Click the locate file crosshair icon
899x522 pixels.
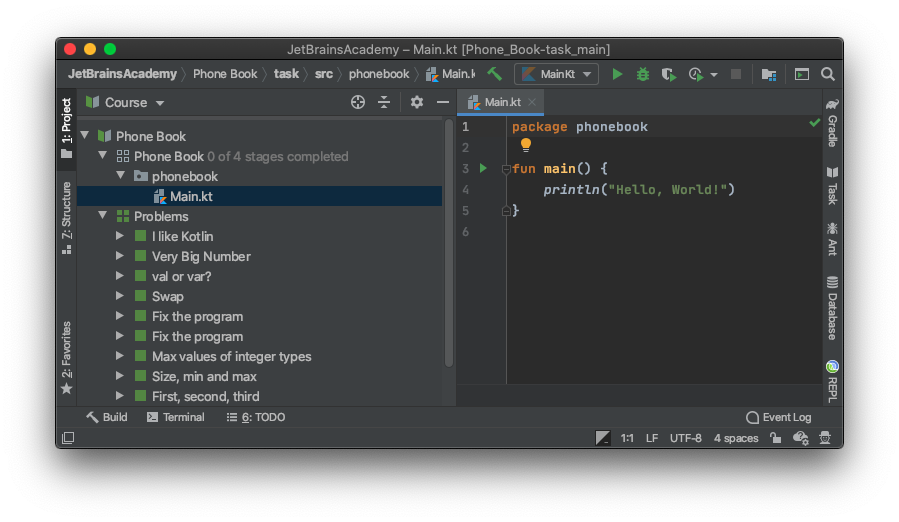pyautogui.click(x=358, y=102)
